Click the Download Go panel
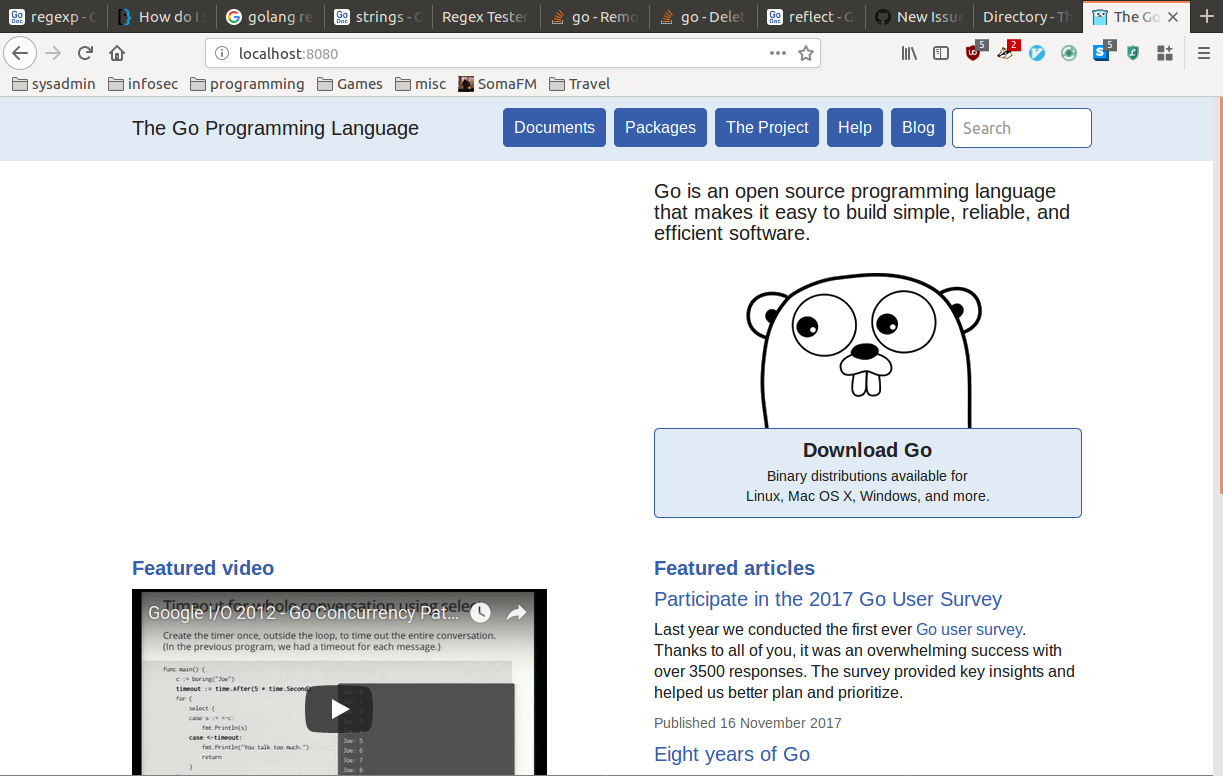 (x=867, y=471)
